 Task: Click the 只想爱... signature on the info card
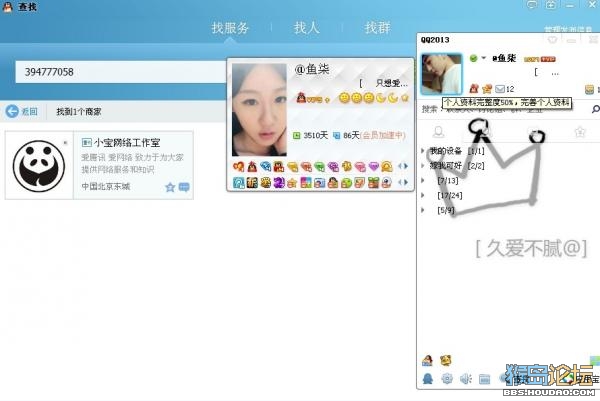pyautogui.click(x=391, y=83)
